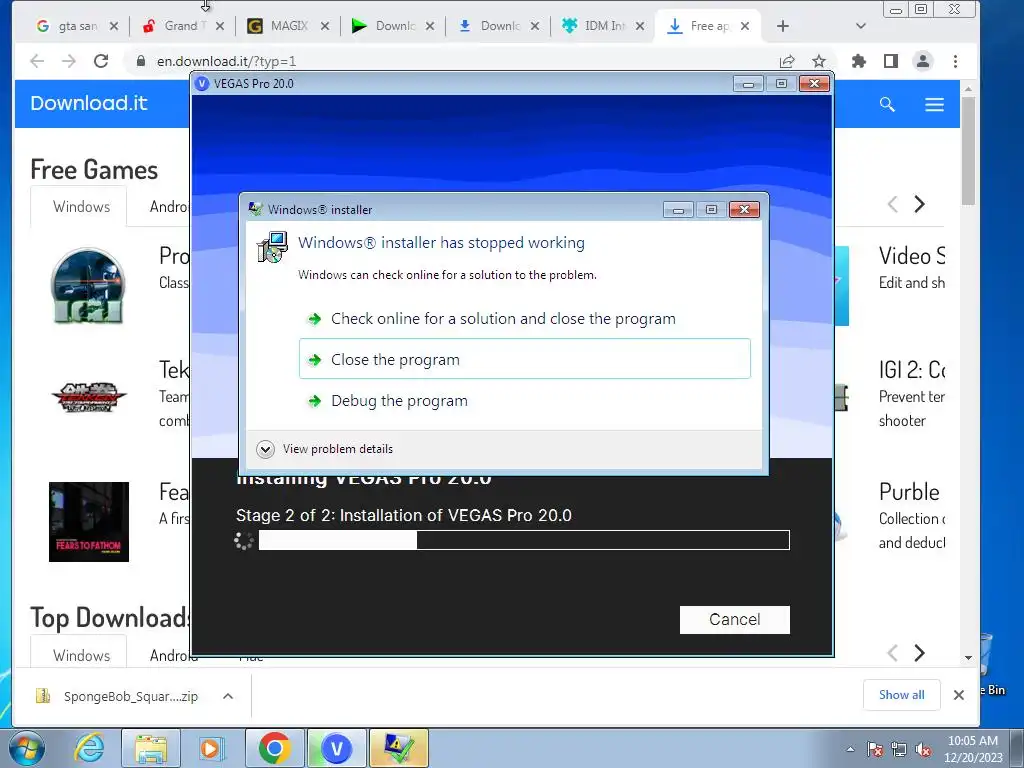Toggle Chrome side panel icon

891,61
